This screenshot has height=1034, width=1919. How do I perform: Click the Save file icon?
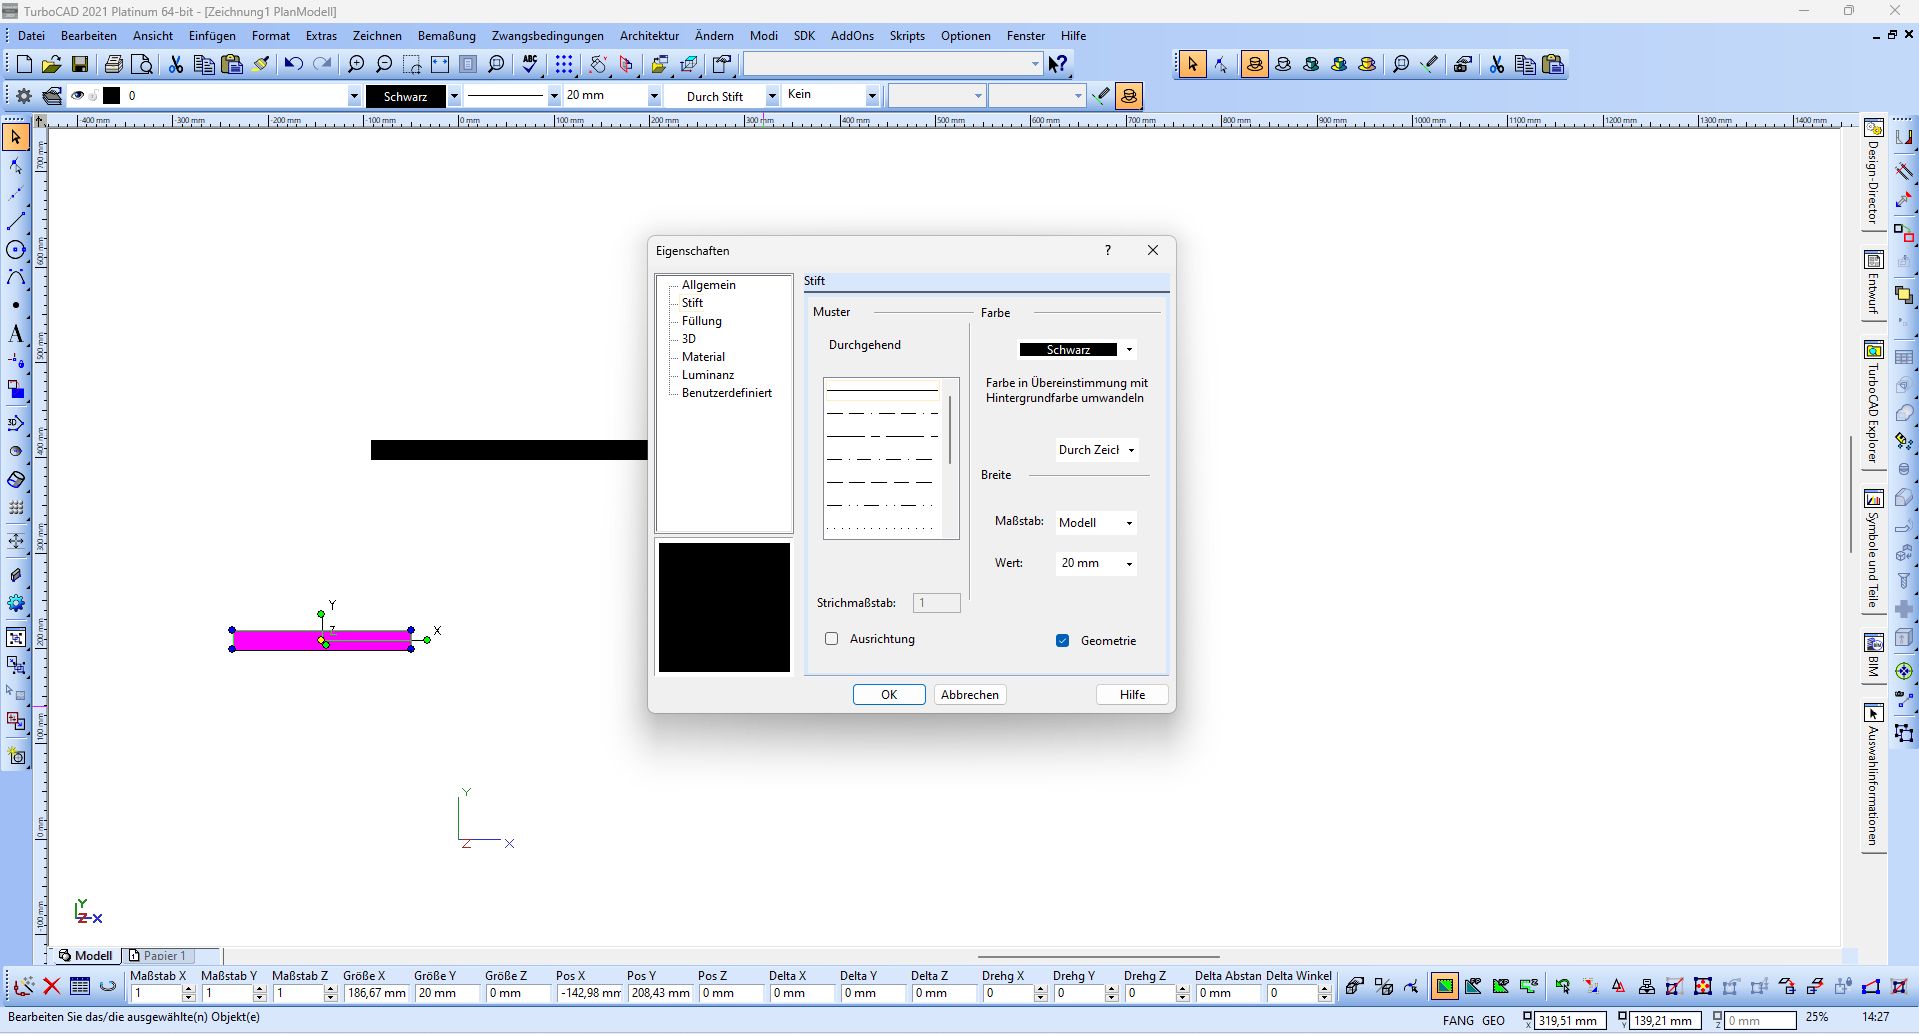(x=80, y=65)
